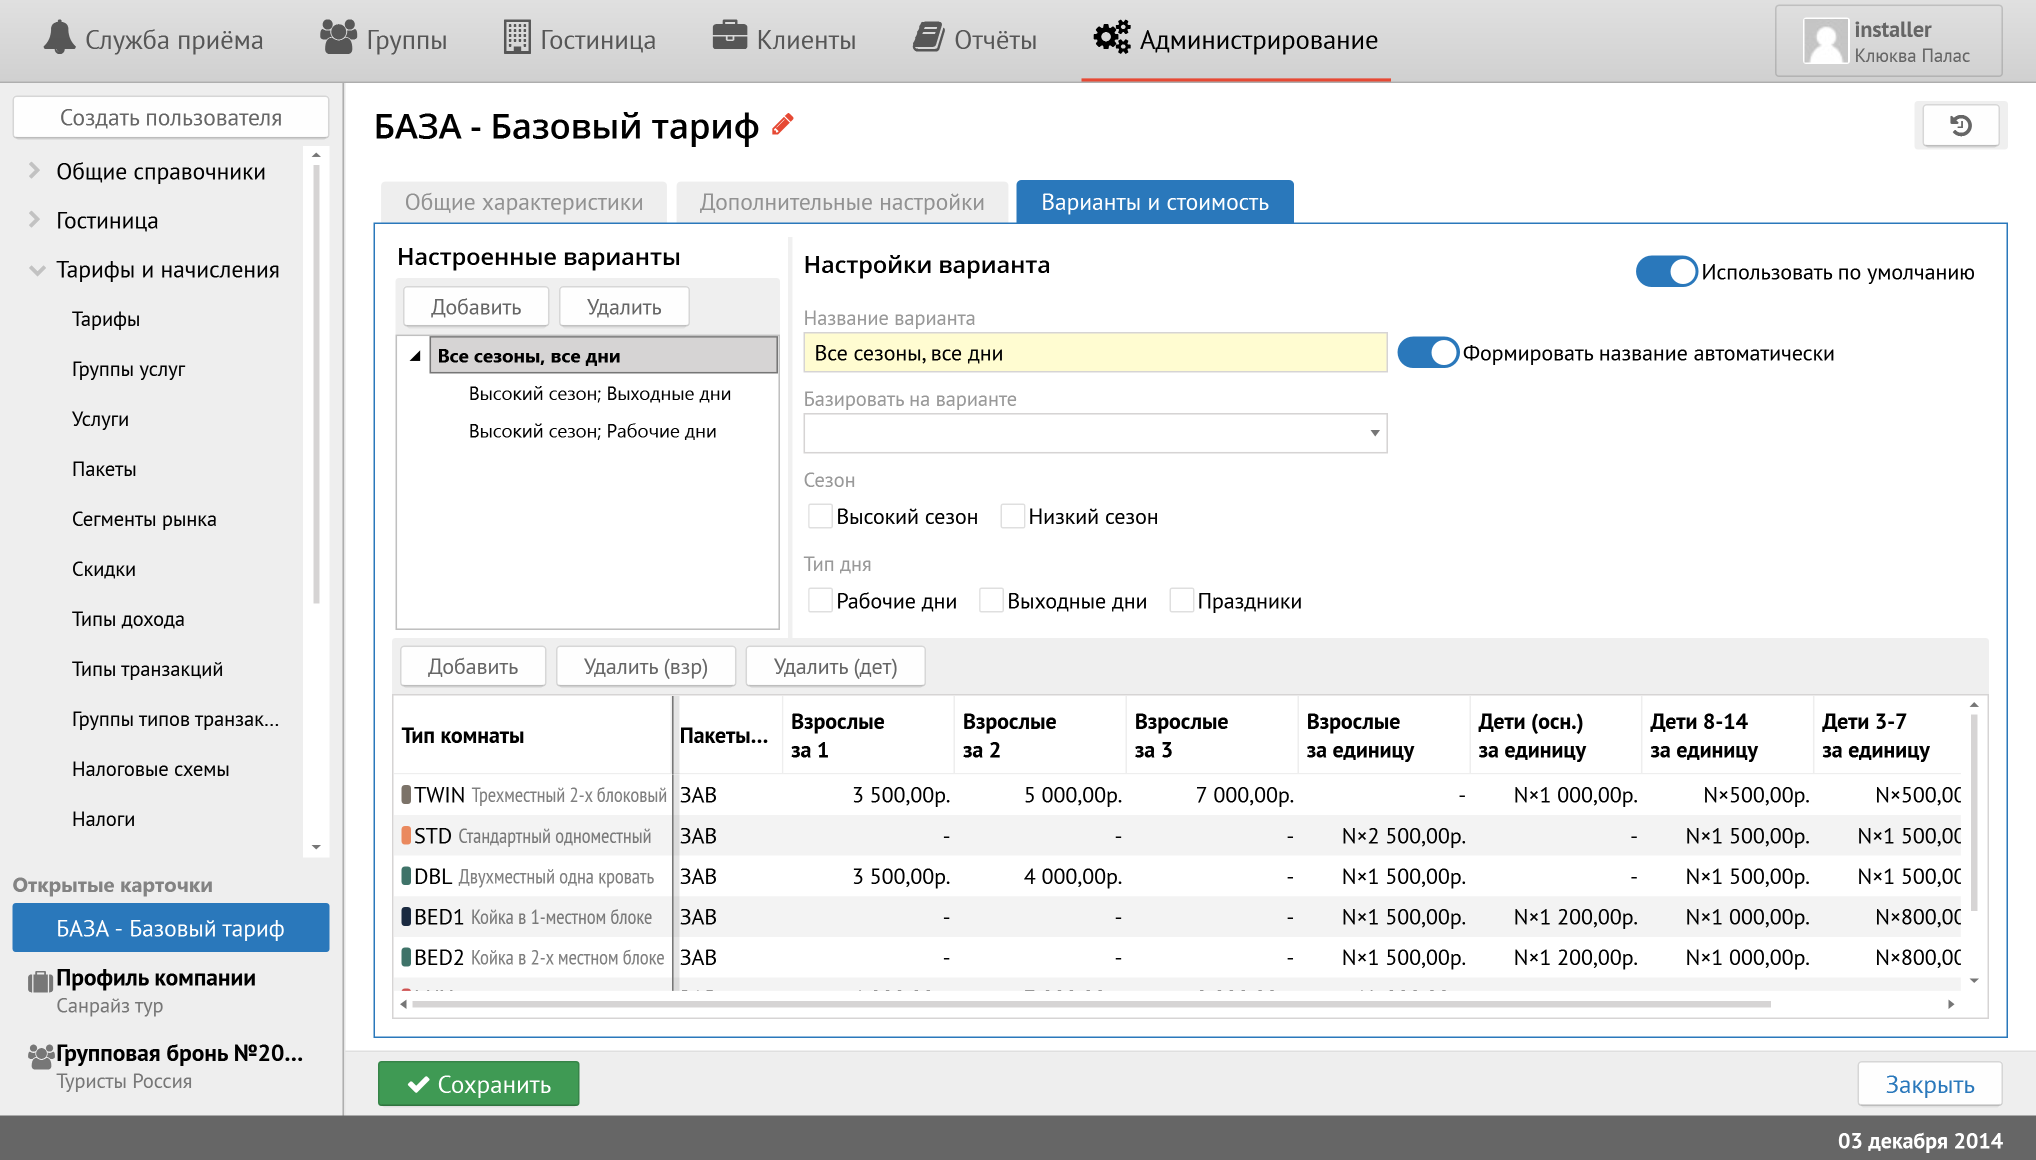
Task: Check the Высокий сезон checkbox
Action: [819, 517]
